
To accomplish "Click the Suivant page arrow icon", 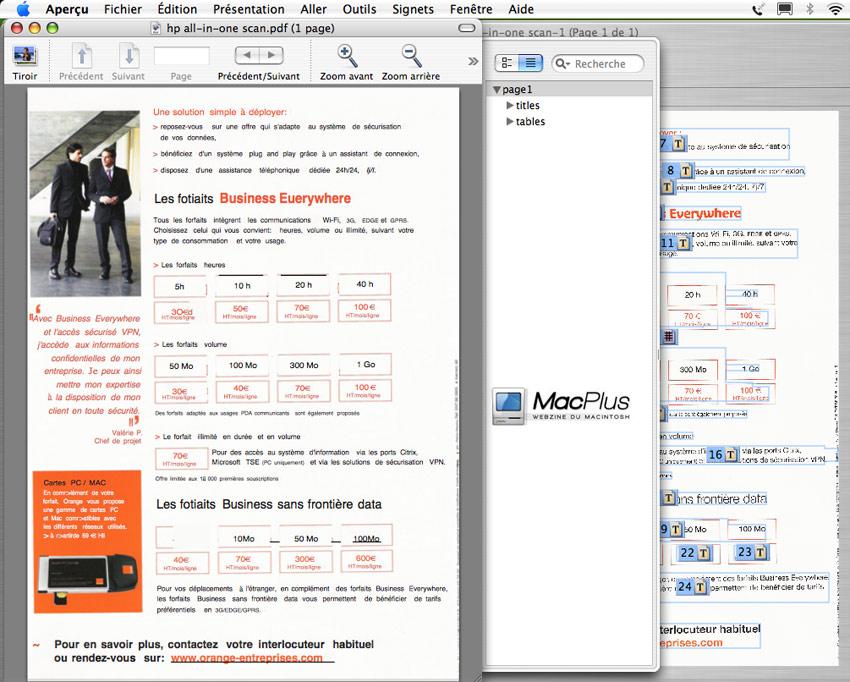I will pyautogui.click(x=129, y=56).
